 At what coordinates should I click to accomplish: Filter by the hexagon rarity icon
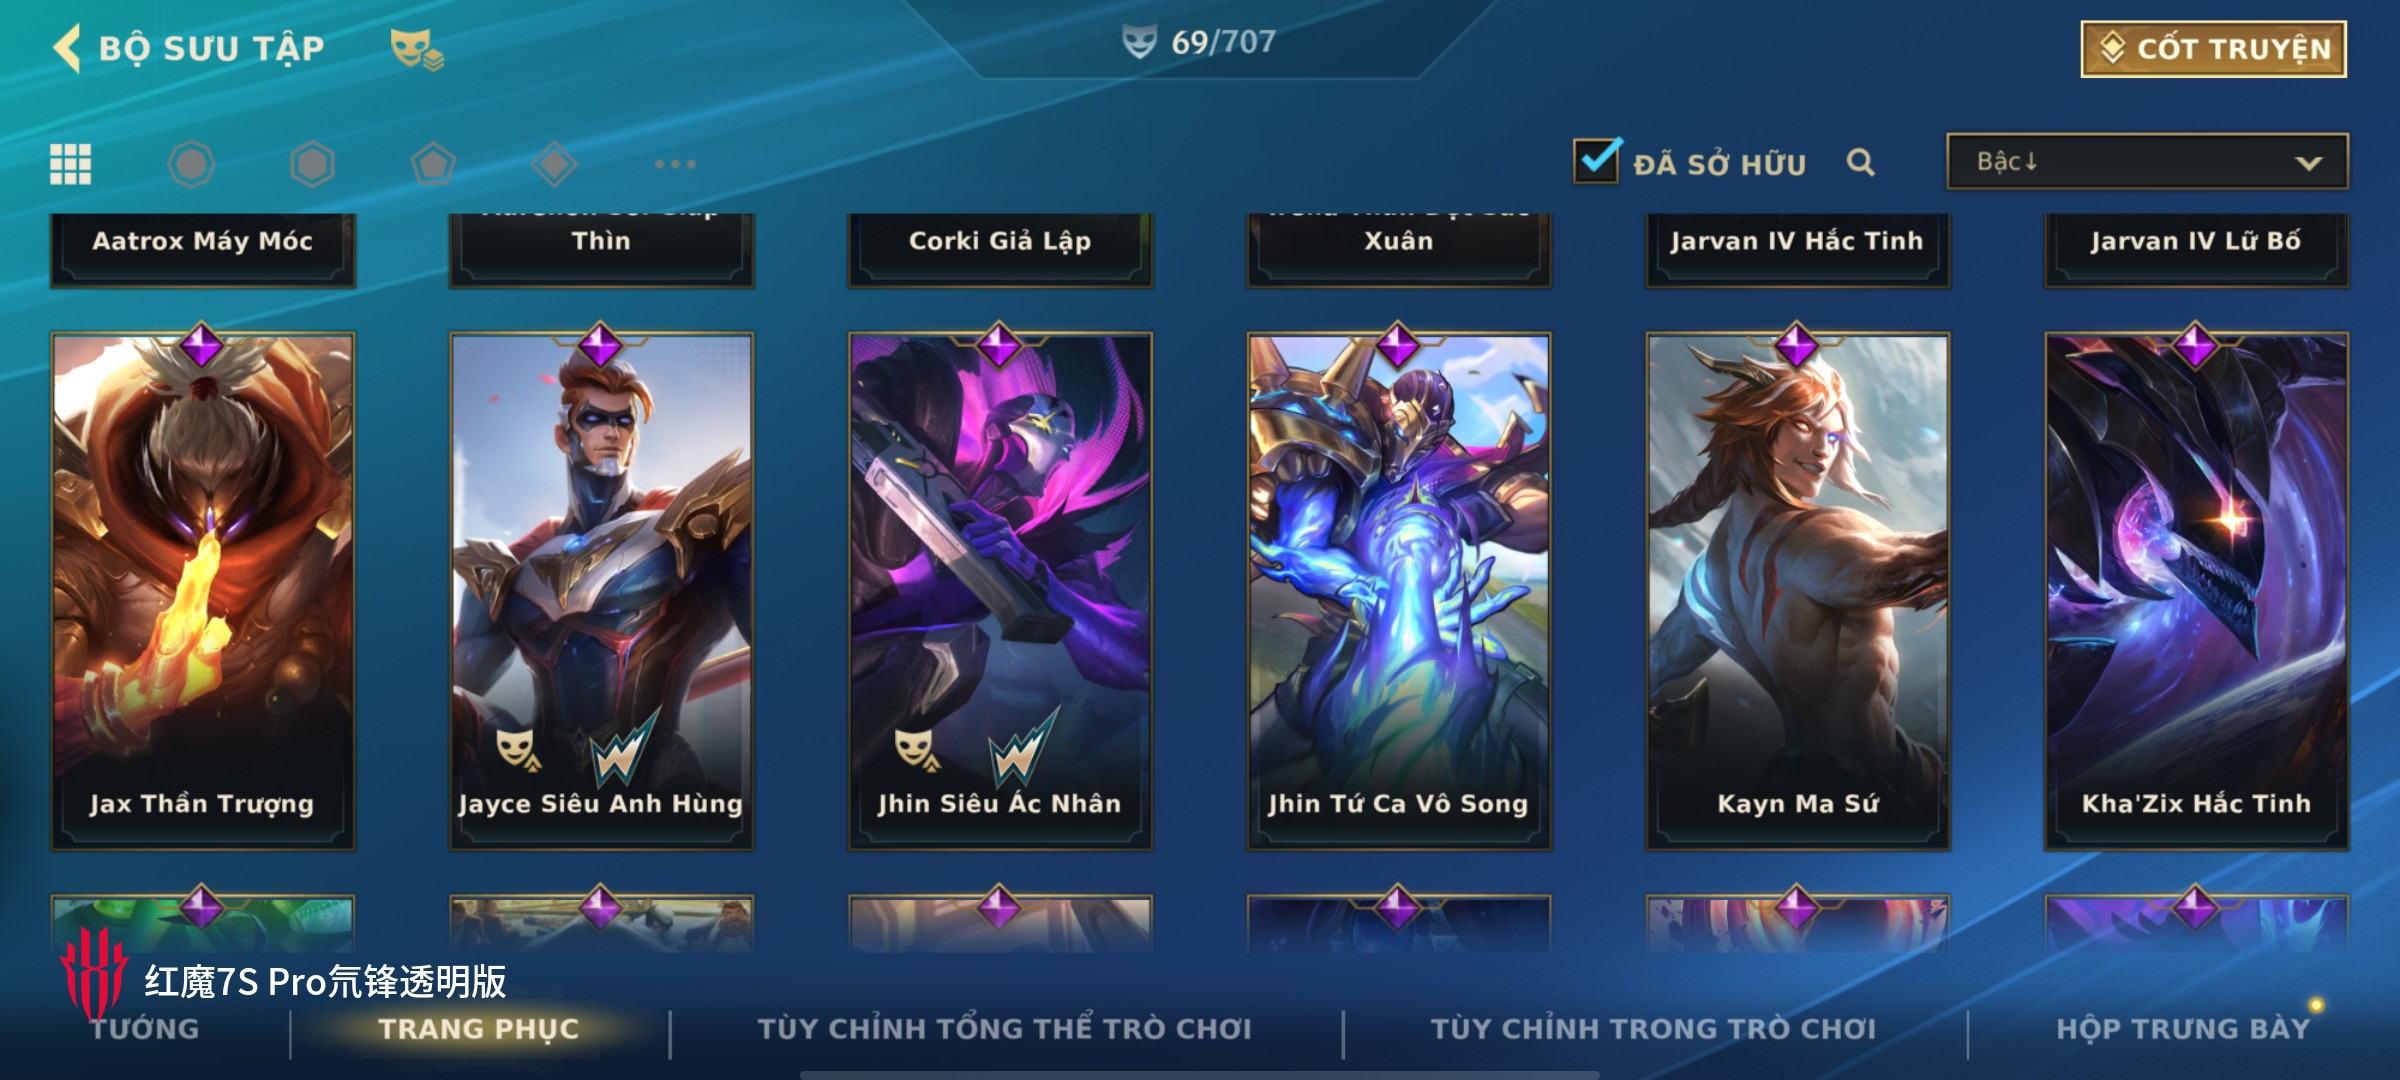[x=312, y=164]
